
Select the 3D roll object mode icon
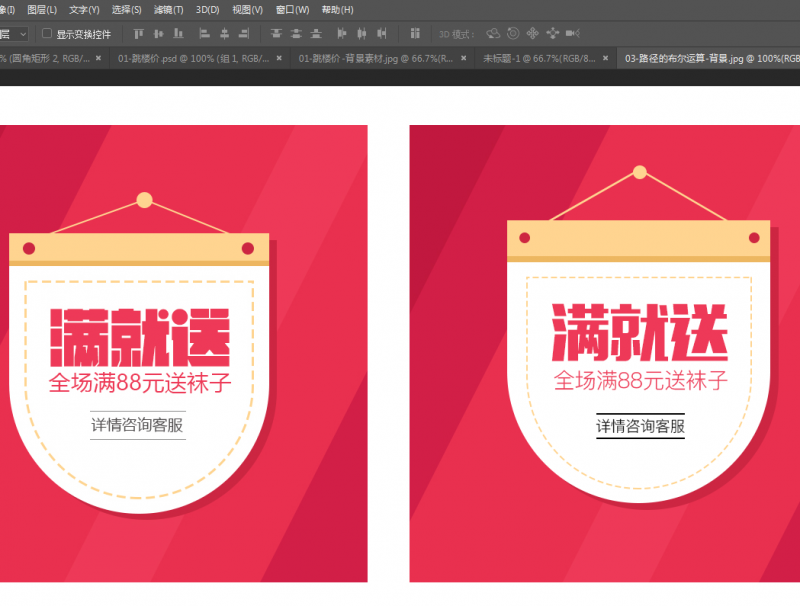tap(513, 34)
